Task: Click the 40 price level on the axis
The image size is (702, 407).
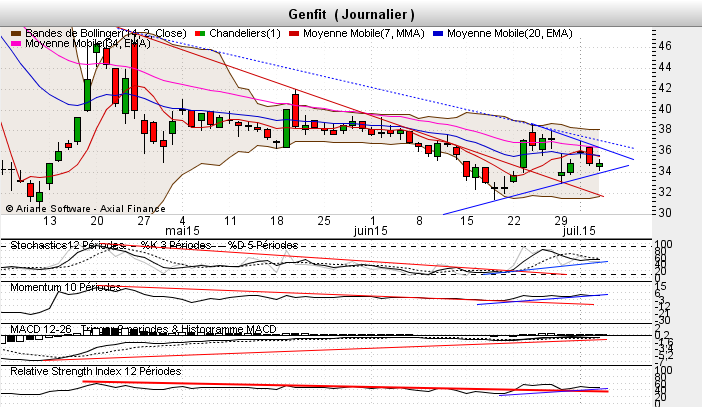Action: click(665, 109)
